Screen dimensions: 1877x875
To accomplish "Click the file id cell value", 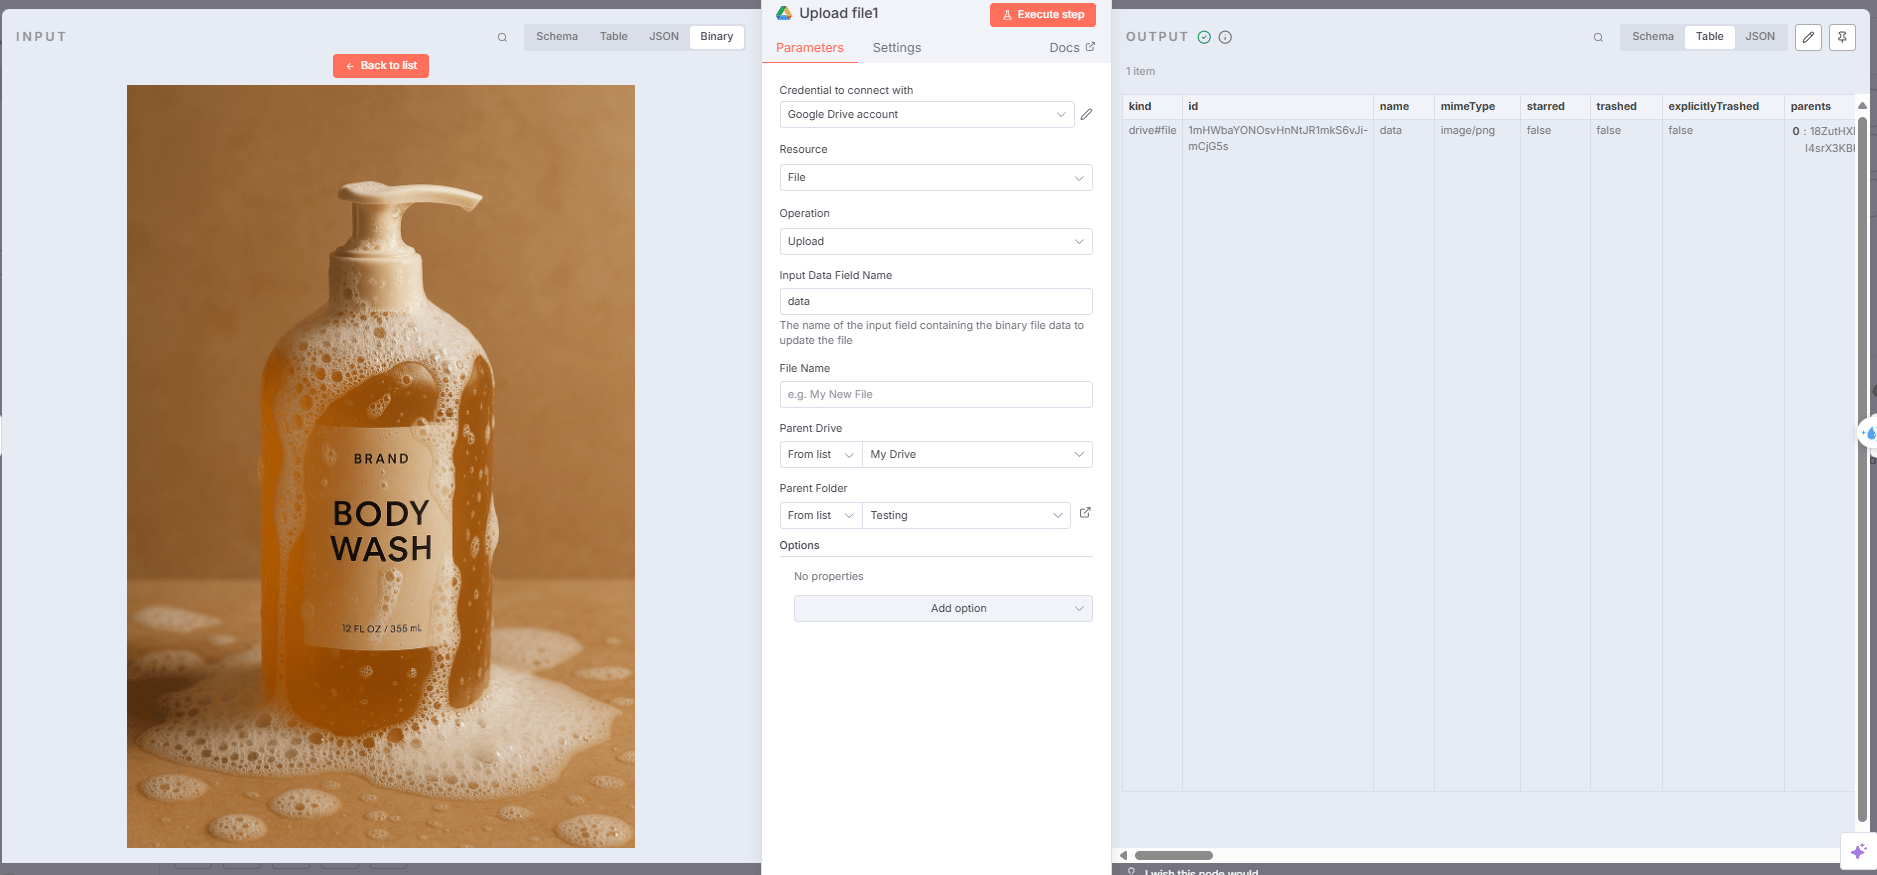I will point(1277,138).
